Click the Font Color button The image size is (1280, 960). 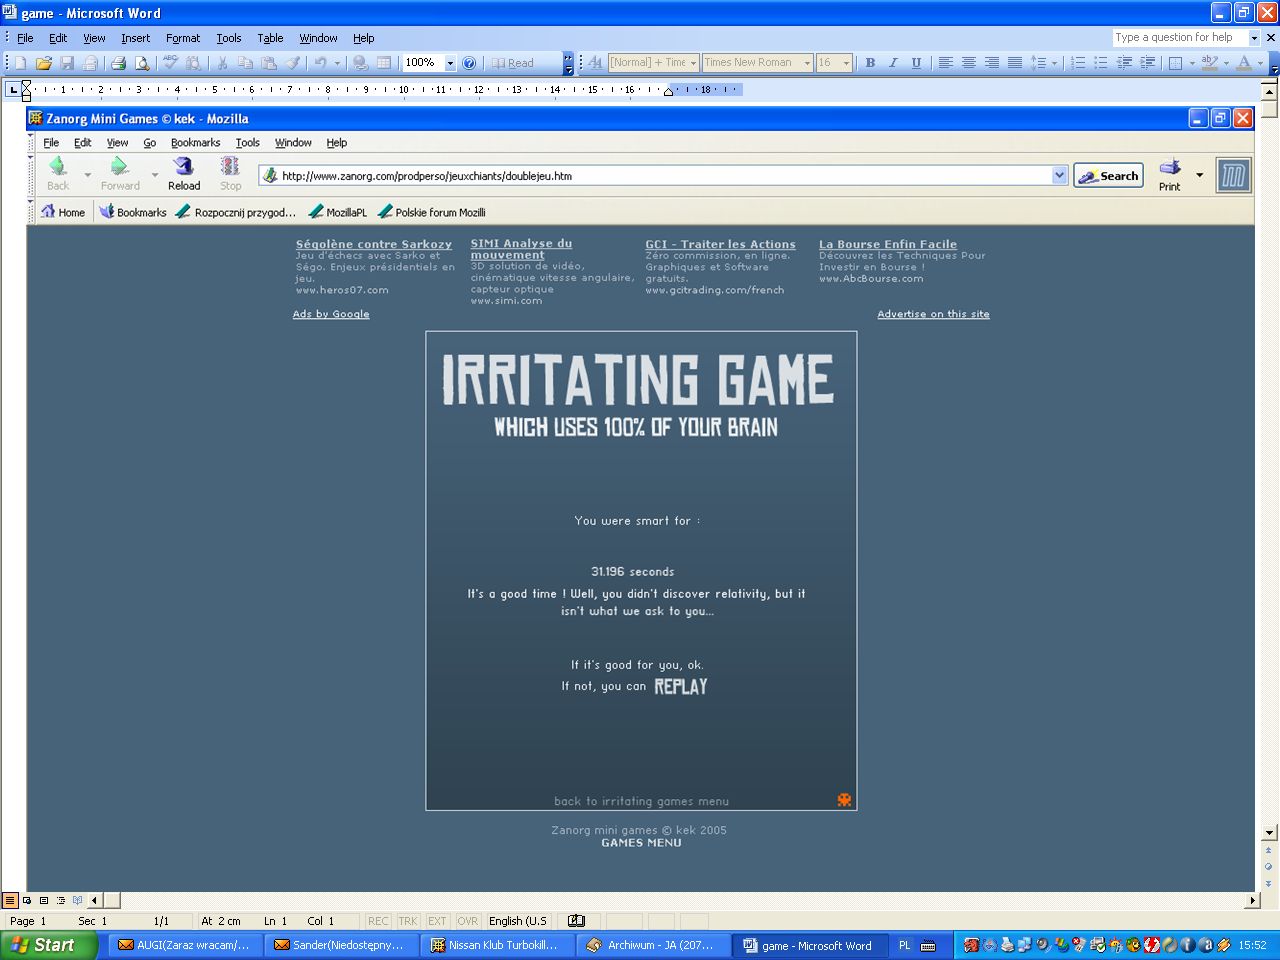(x=1243, y=63)
